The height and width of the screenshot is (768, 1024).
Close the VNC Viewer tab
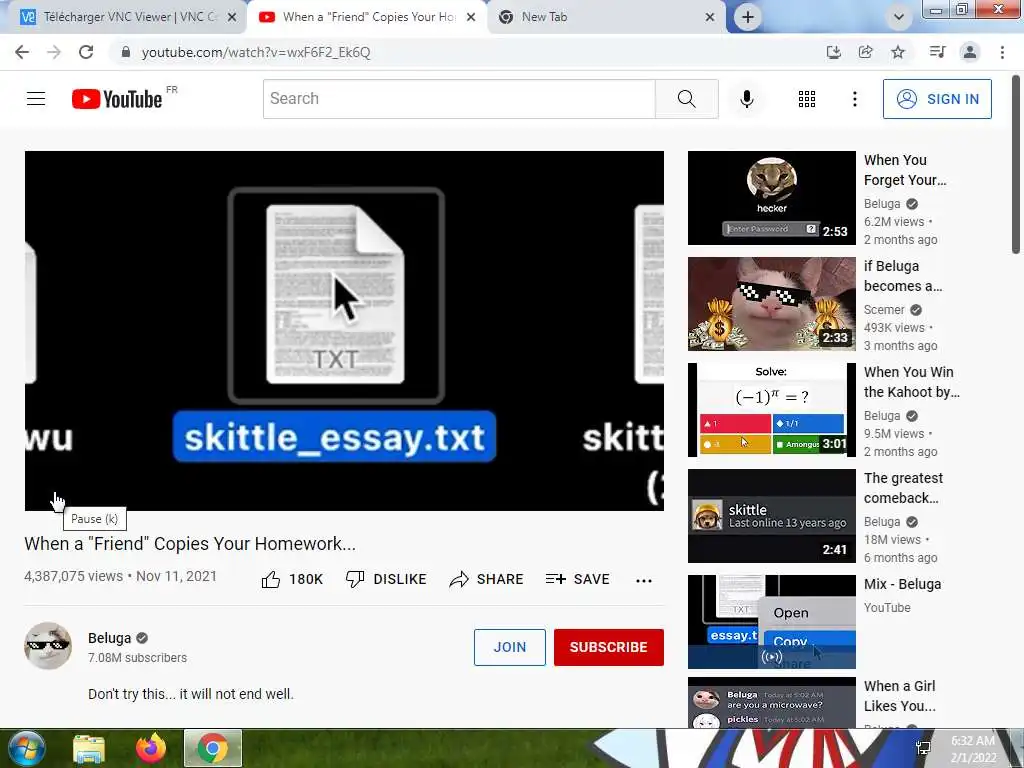[232, 18]
